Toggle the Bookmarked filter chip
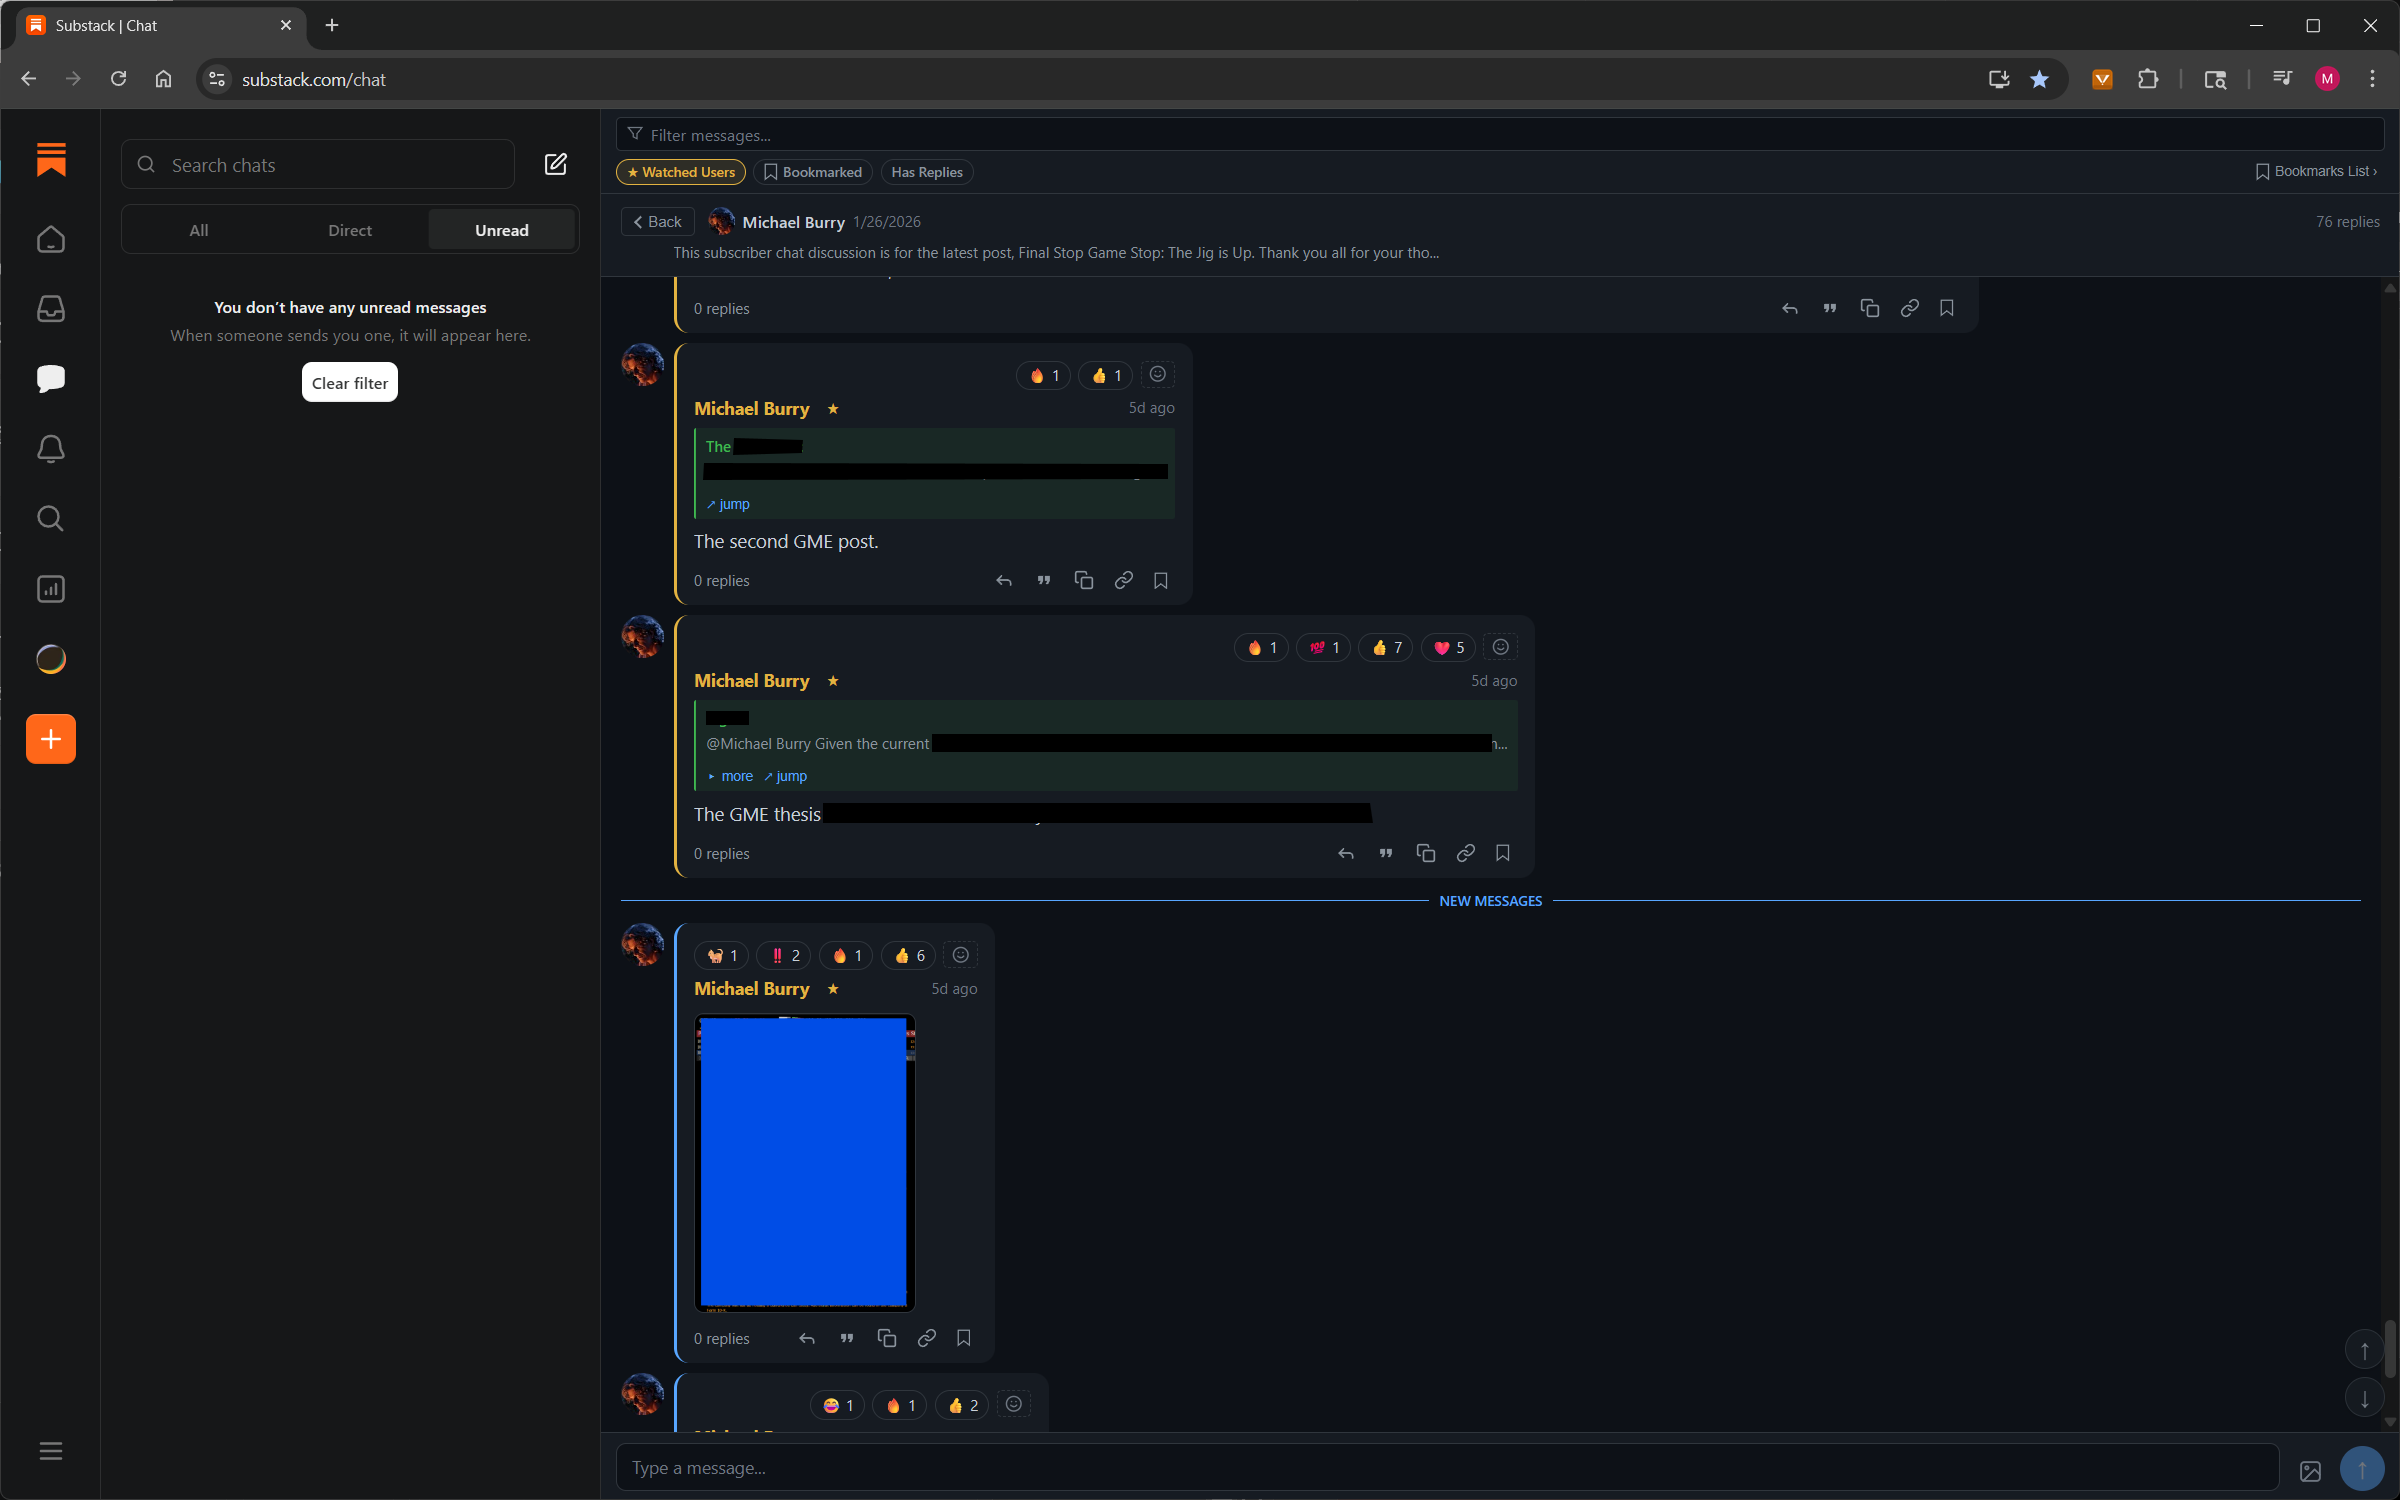This screenshot has height=1500, width=2400. pyautogui.click(x=813, y=171)
